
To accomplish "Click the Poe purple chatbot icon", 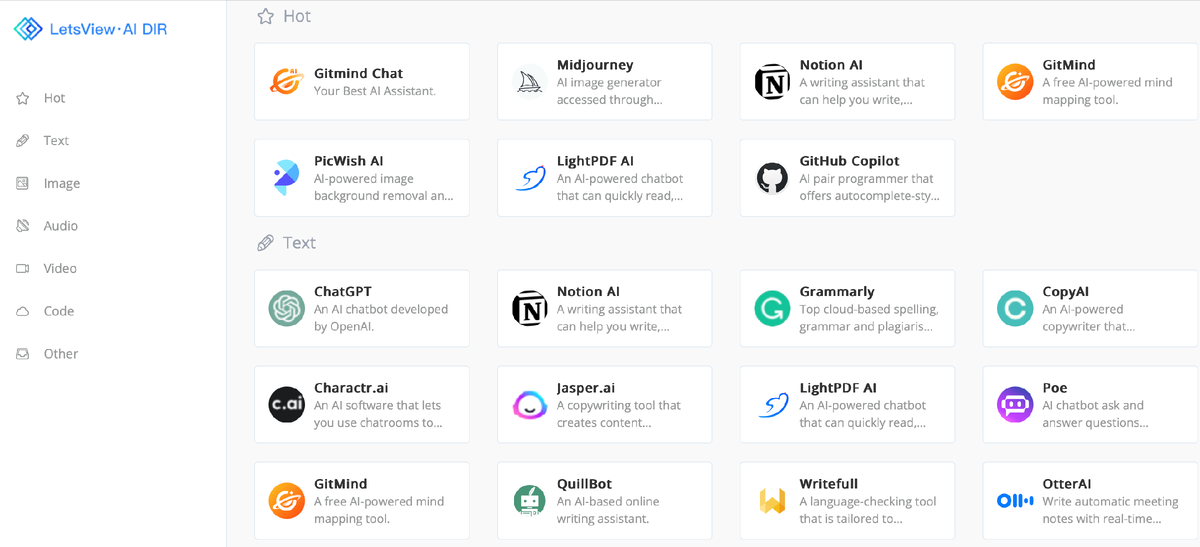I will pos(1015,405).
